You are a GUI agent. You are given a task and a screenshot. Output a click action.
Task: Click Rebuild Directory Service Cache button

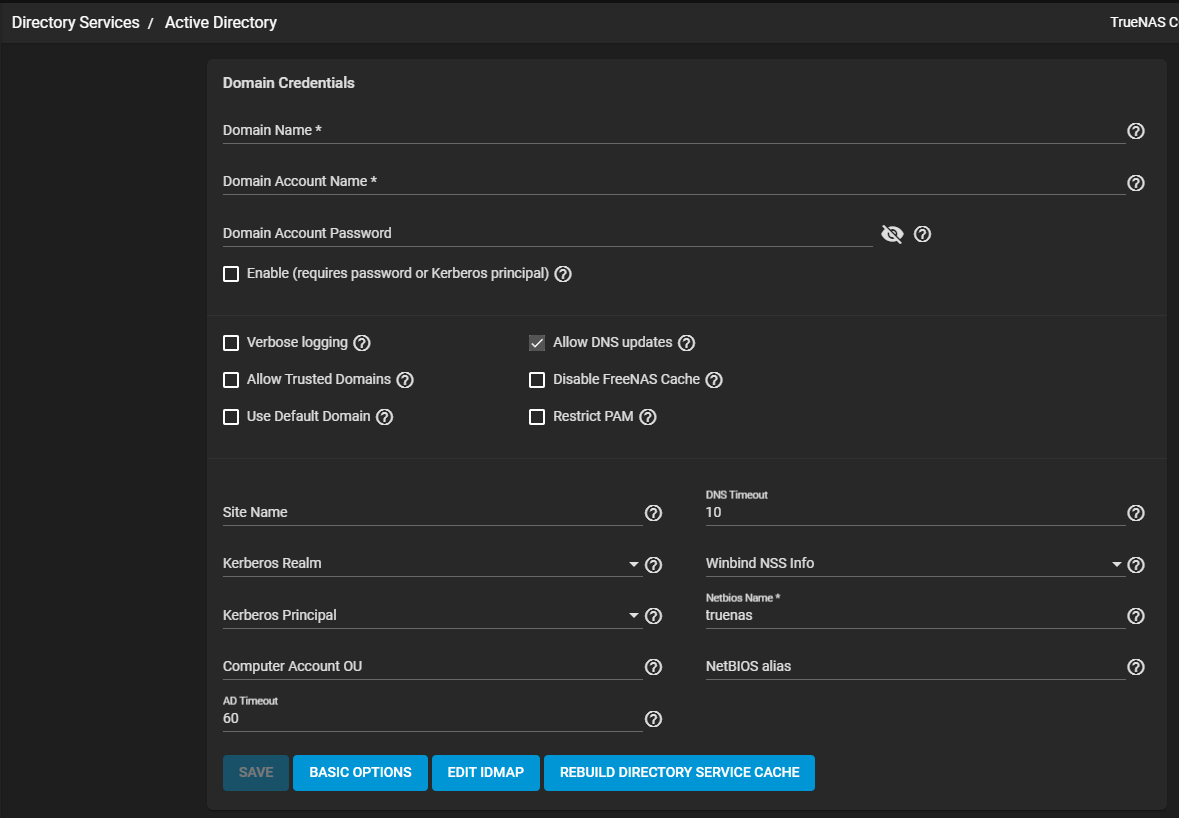679,773
